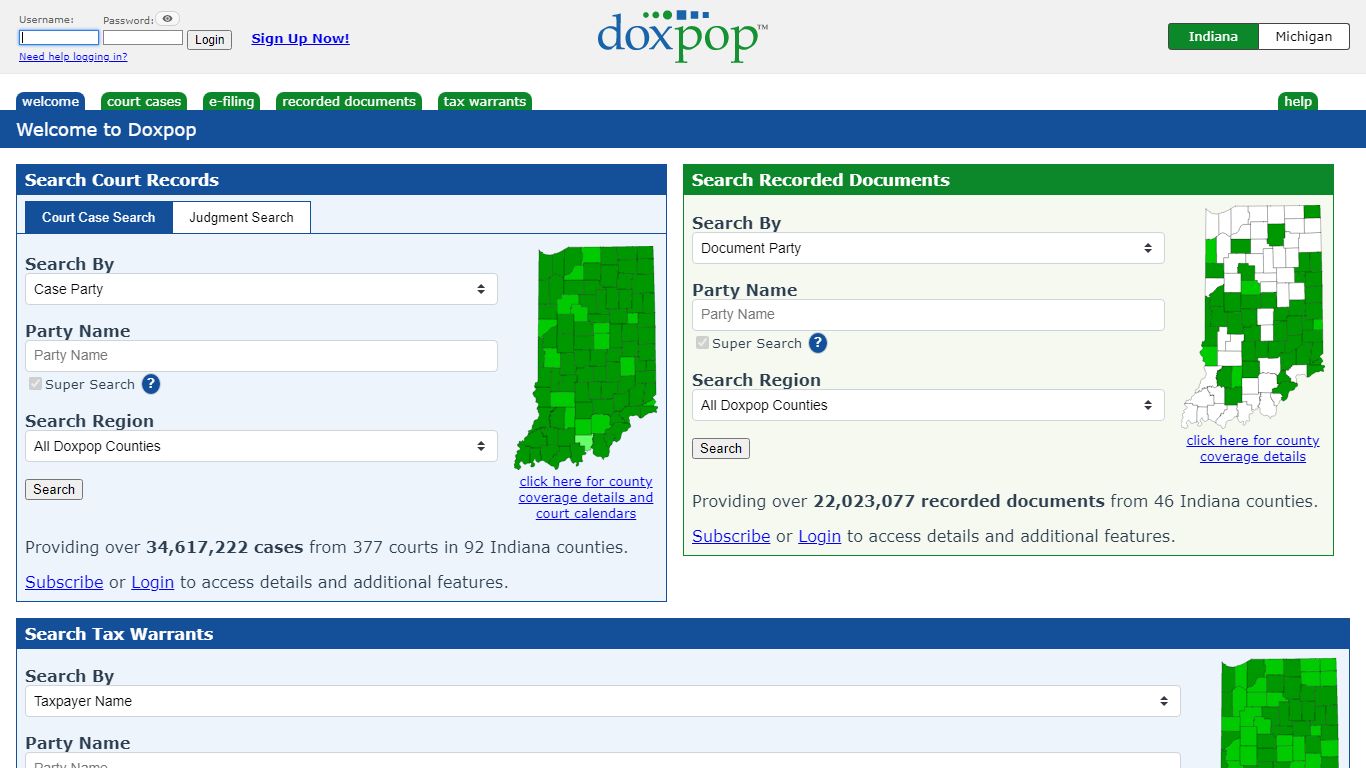Screen dimensions: 1366x768
Task: Click the recorded documents Super Search help icon
Action: click(817, 343)
